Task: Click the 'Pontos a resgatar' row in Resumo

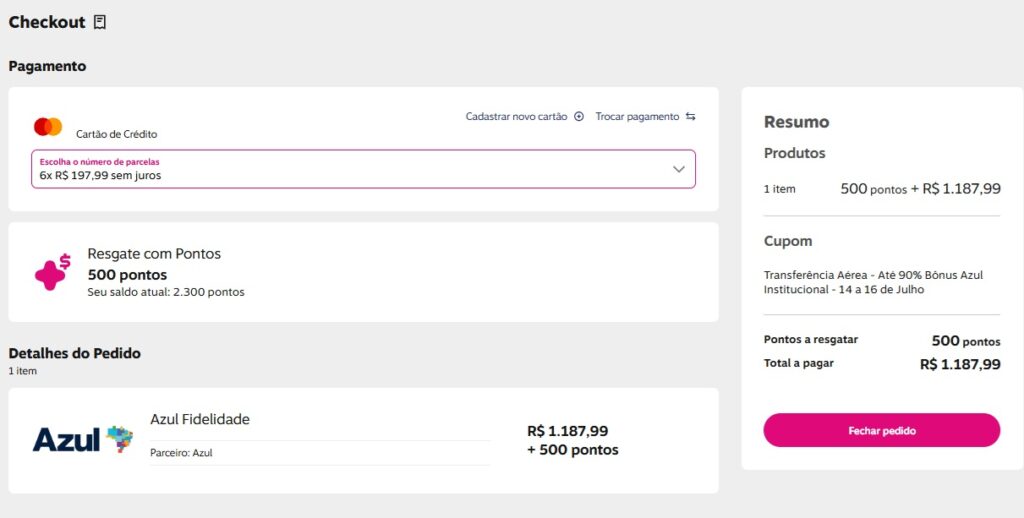Action: [x=881, y=341]
